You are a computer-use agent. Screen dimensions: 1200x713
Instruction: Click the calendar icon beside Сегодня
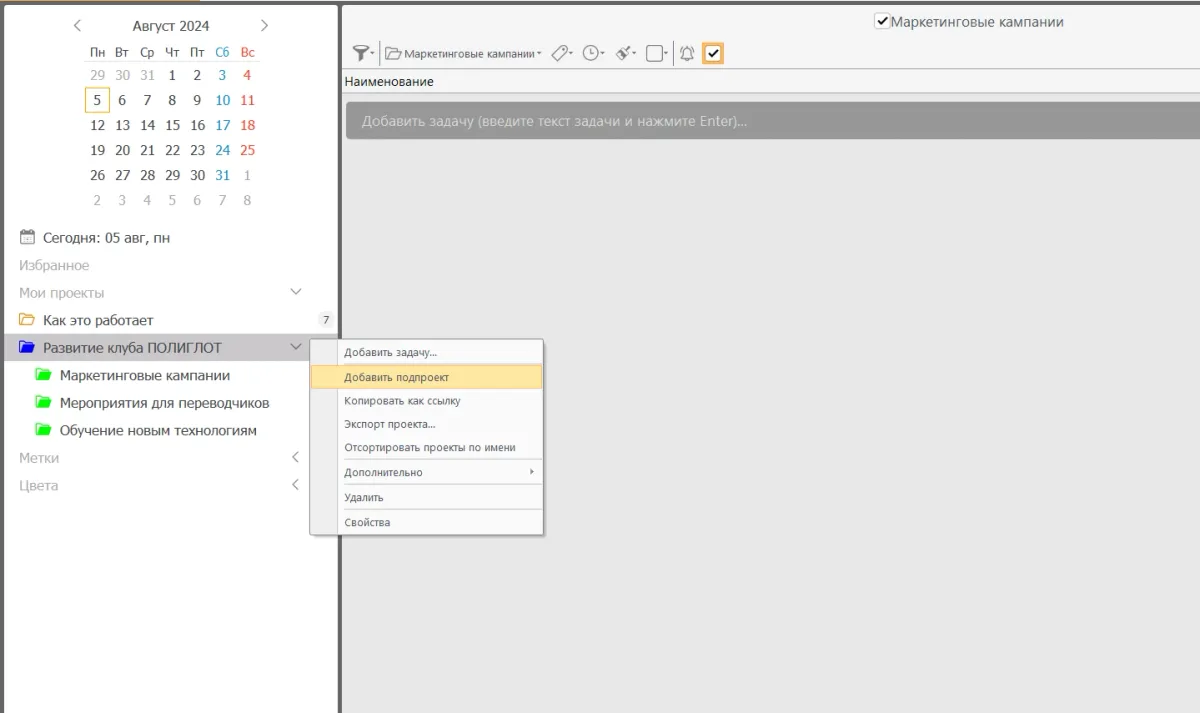coord(28,238)
